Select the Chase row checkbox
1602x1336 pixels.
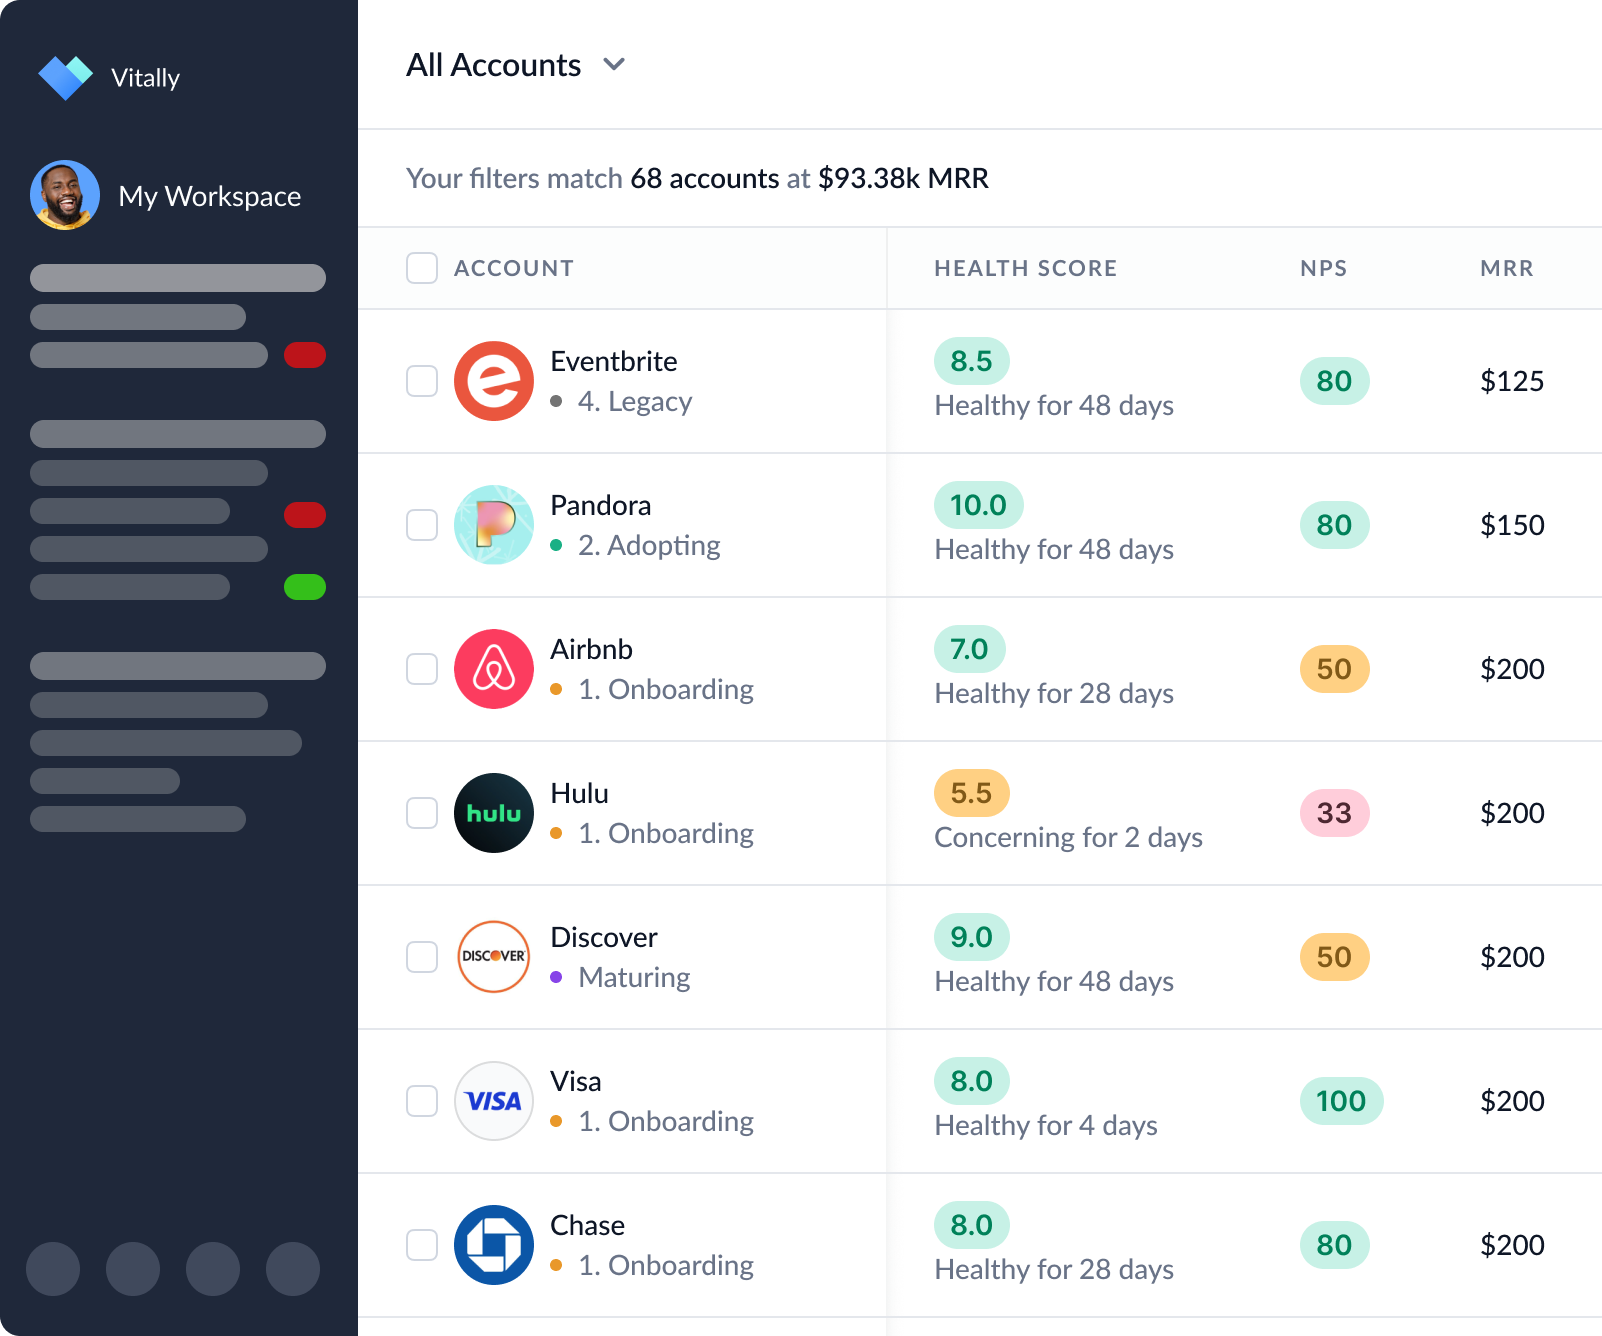422,1245
